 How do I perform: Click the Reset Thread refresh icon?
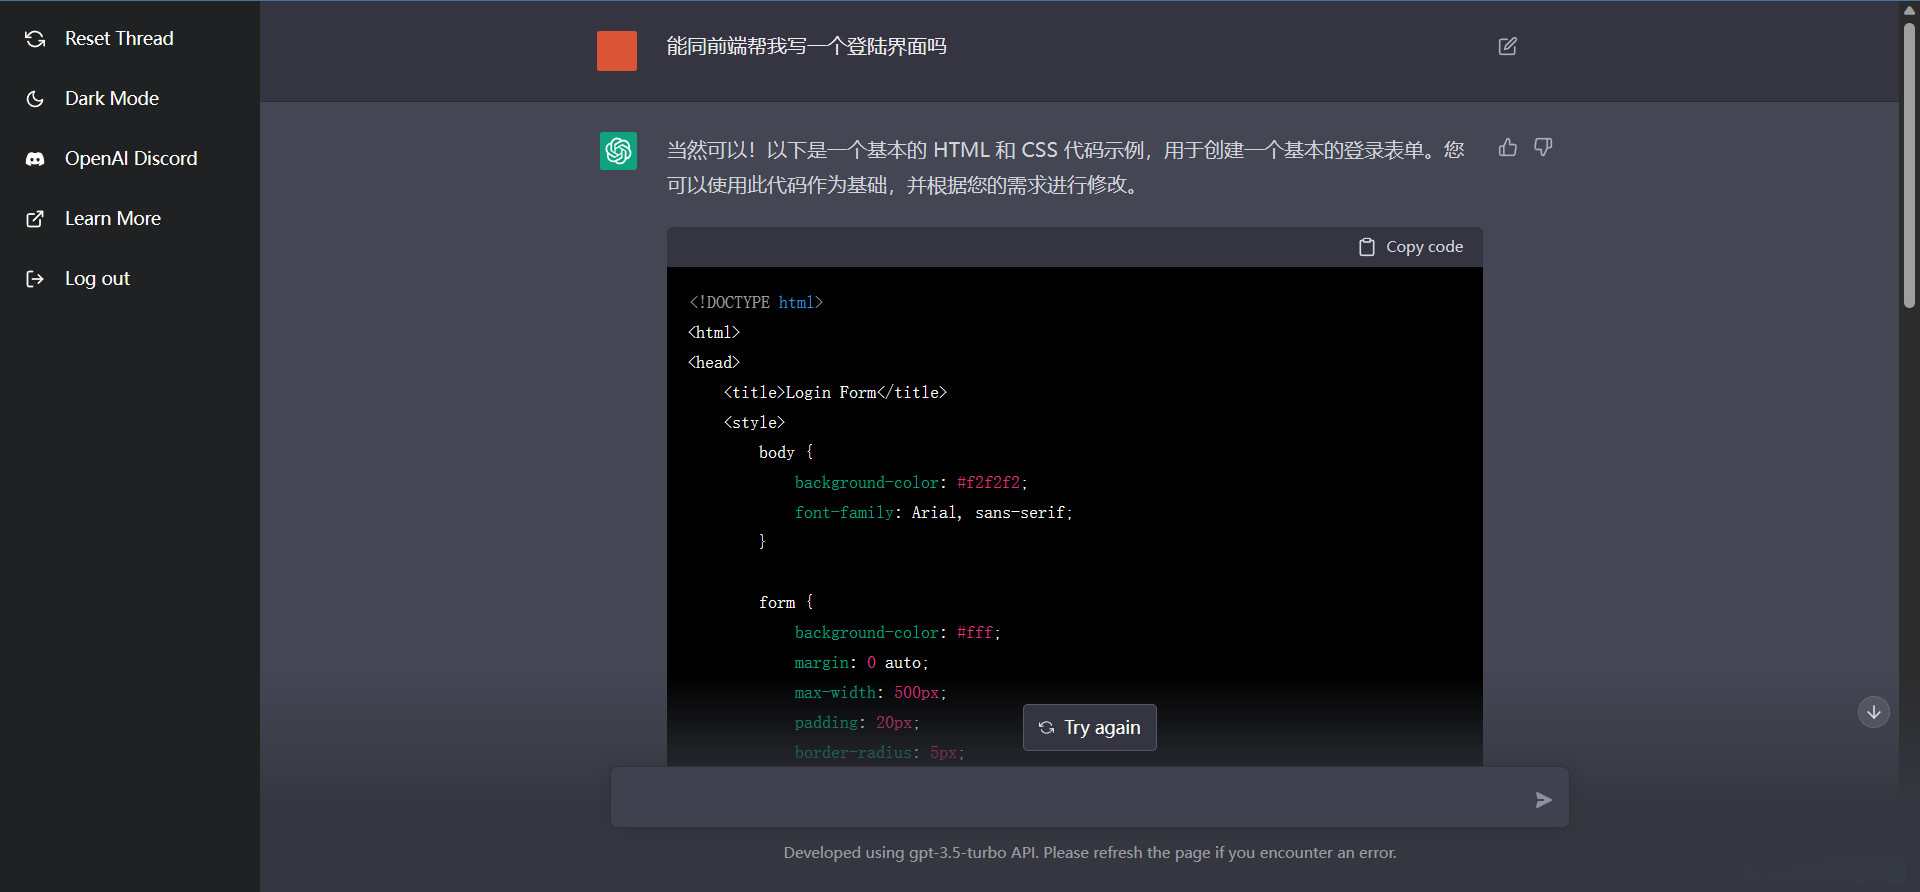(x=35, y=39)
